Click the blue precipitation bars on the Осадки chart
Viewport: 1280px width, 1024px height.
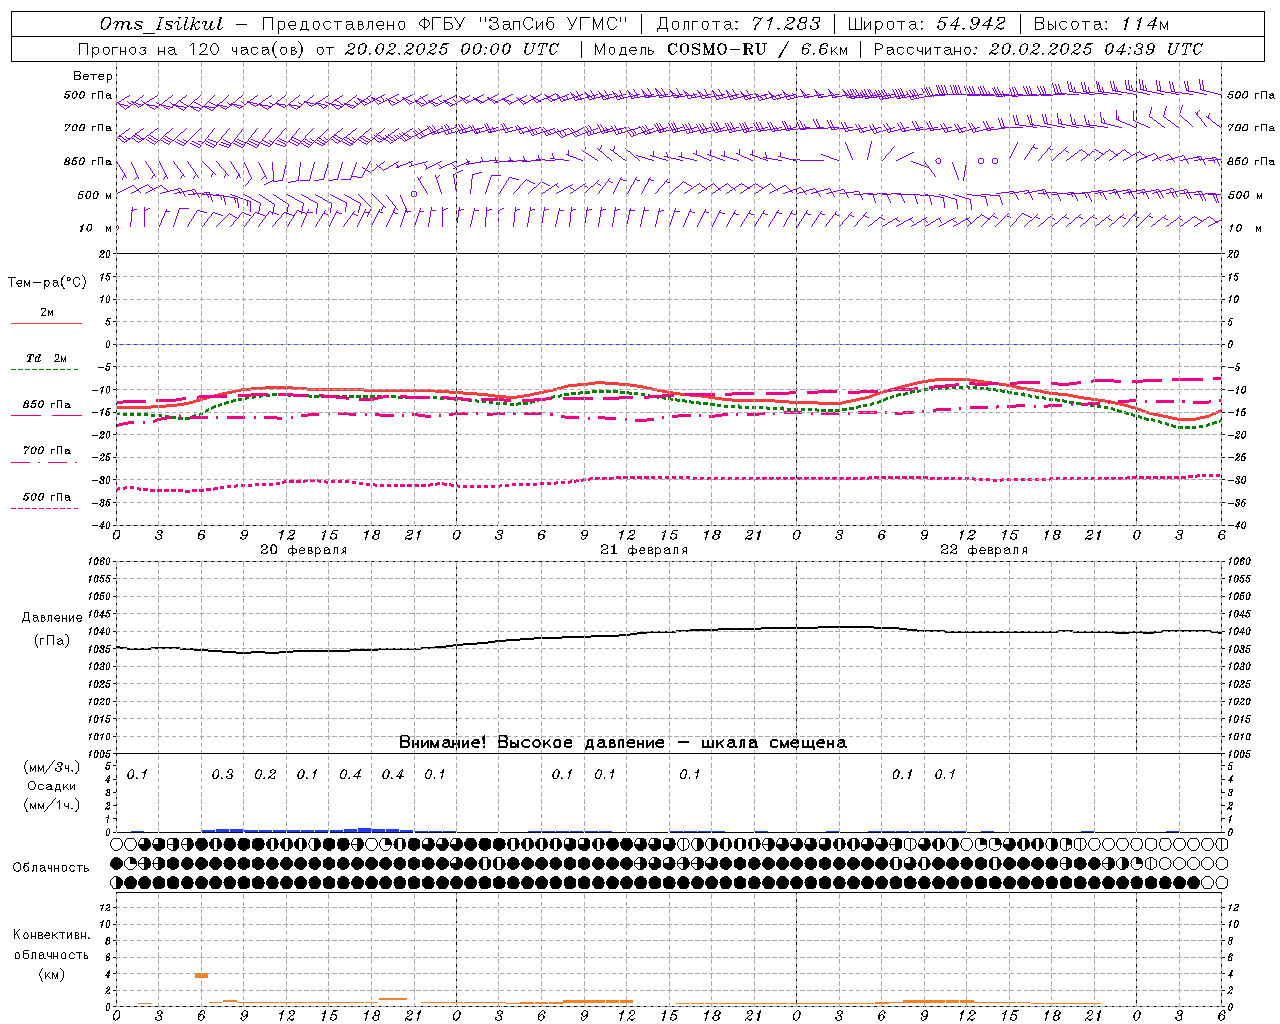(x=307, y=830)
